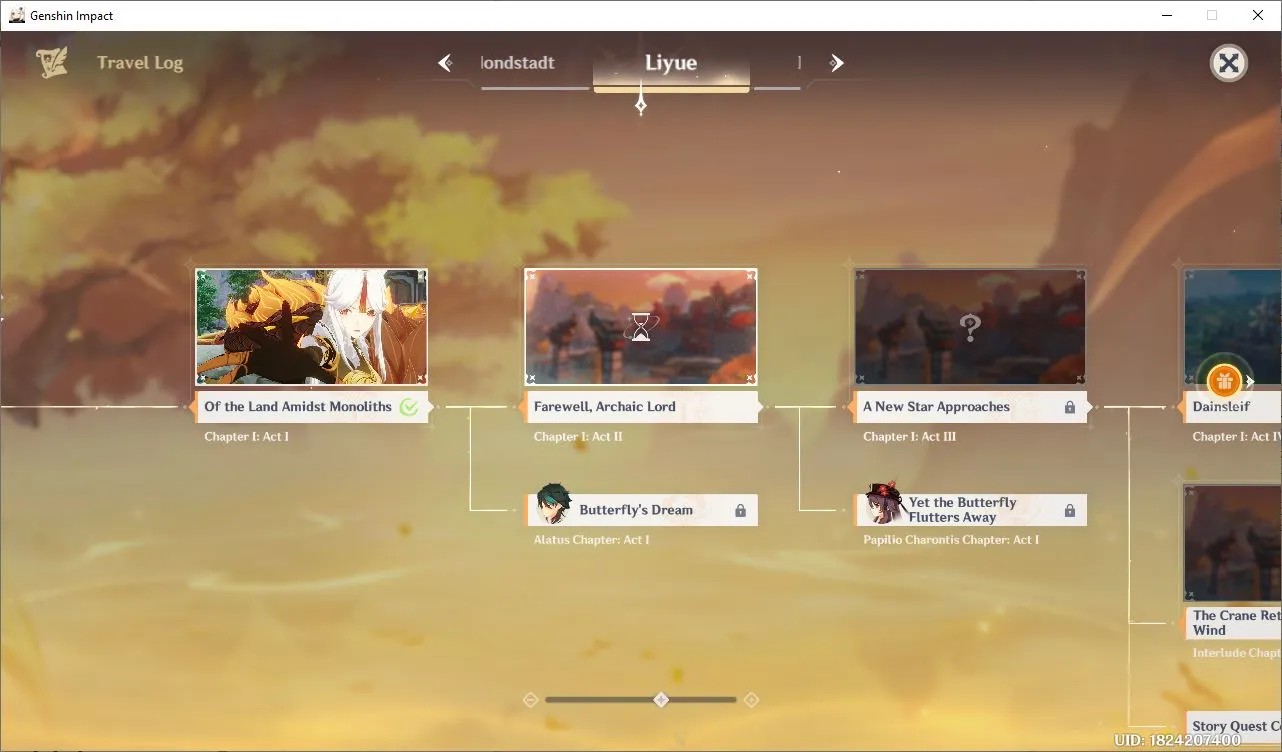Select the Of the Land Amidst Monoliths title
This screenshot has width=1282, height=752.
point(298,407)
